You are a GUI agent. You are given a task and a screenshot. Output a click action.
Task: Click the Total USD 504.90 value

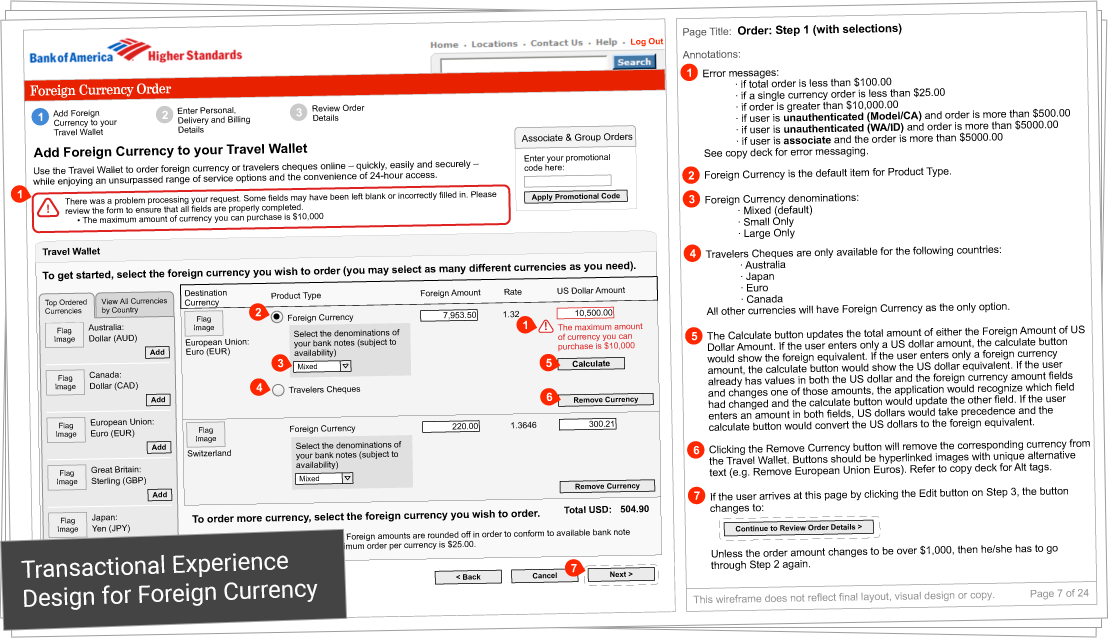(x=634, y=509)
